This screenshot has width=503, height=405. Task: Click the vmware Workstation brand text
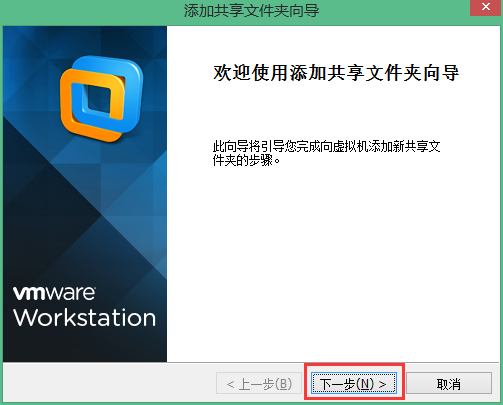(x=84, y=306)
